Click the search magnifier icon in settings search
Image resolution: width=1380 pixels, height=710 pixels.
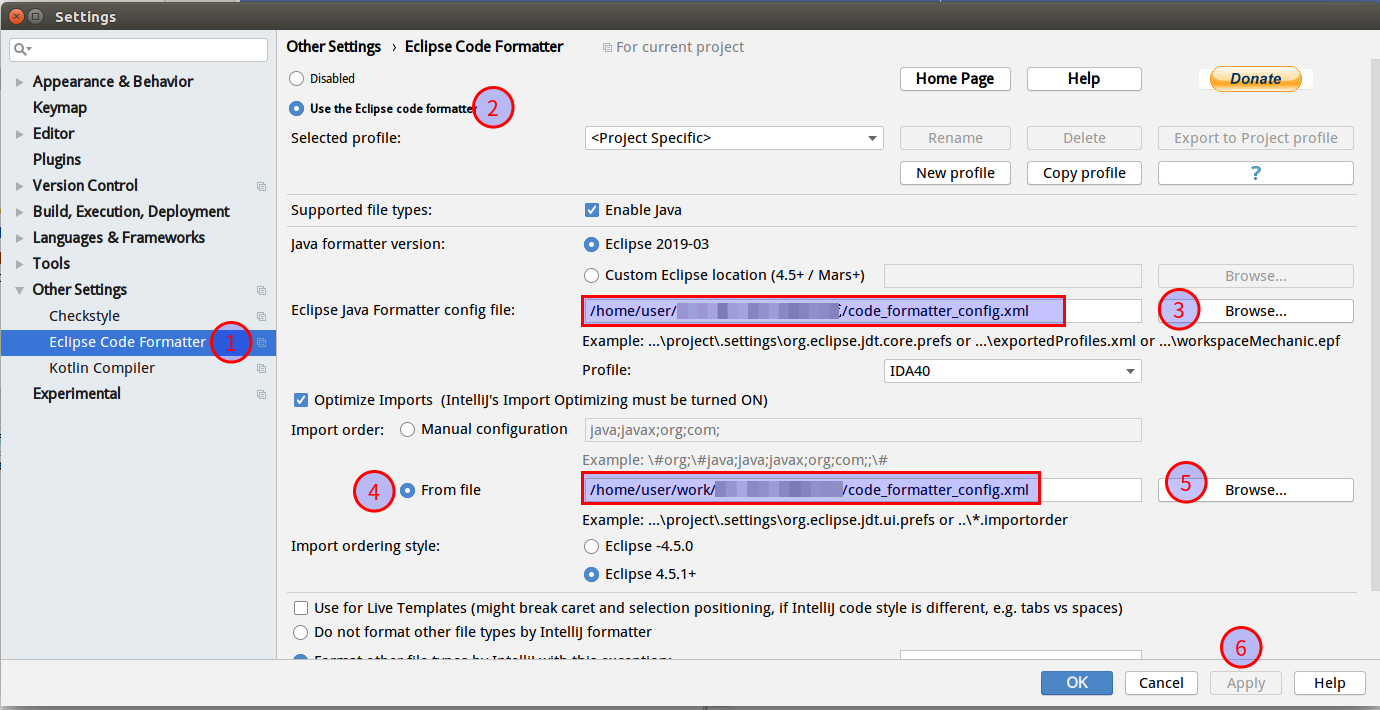tap(23, 49)
